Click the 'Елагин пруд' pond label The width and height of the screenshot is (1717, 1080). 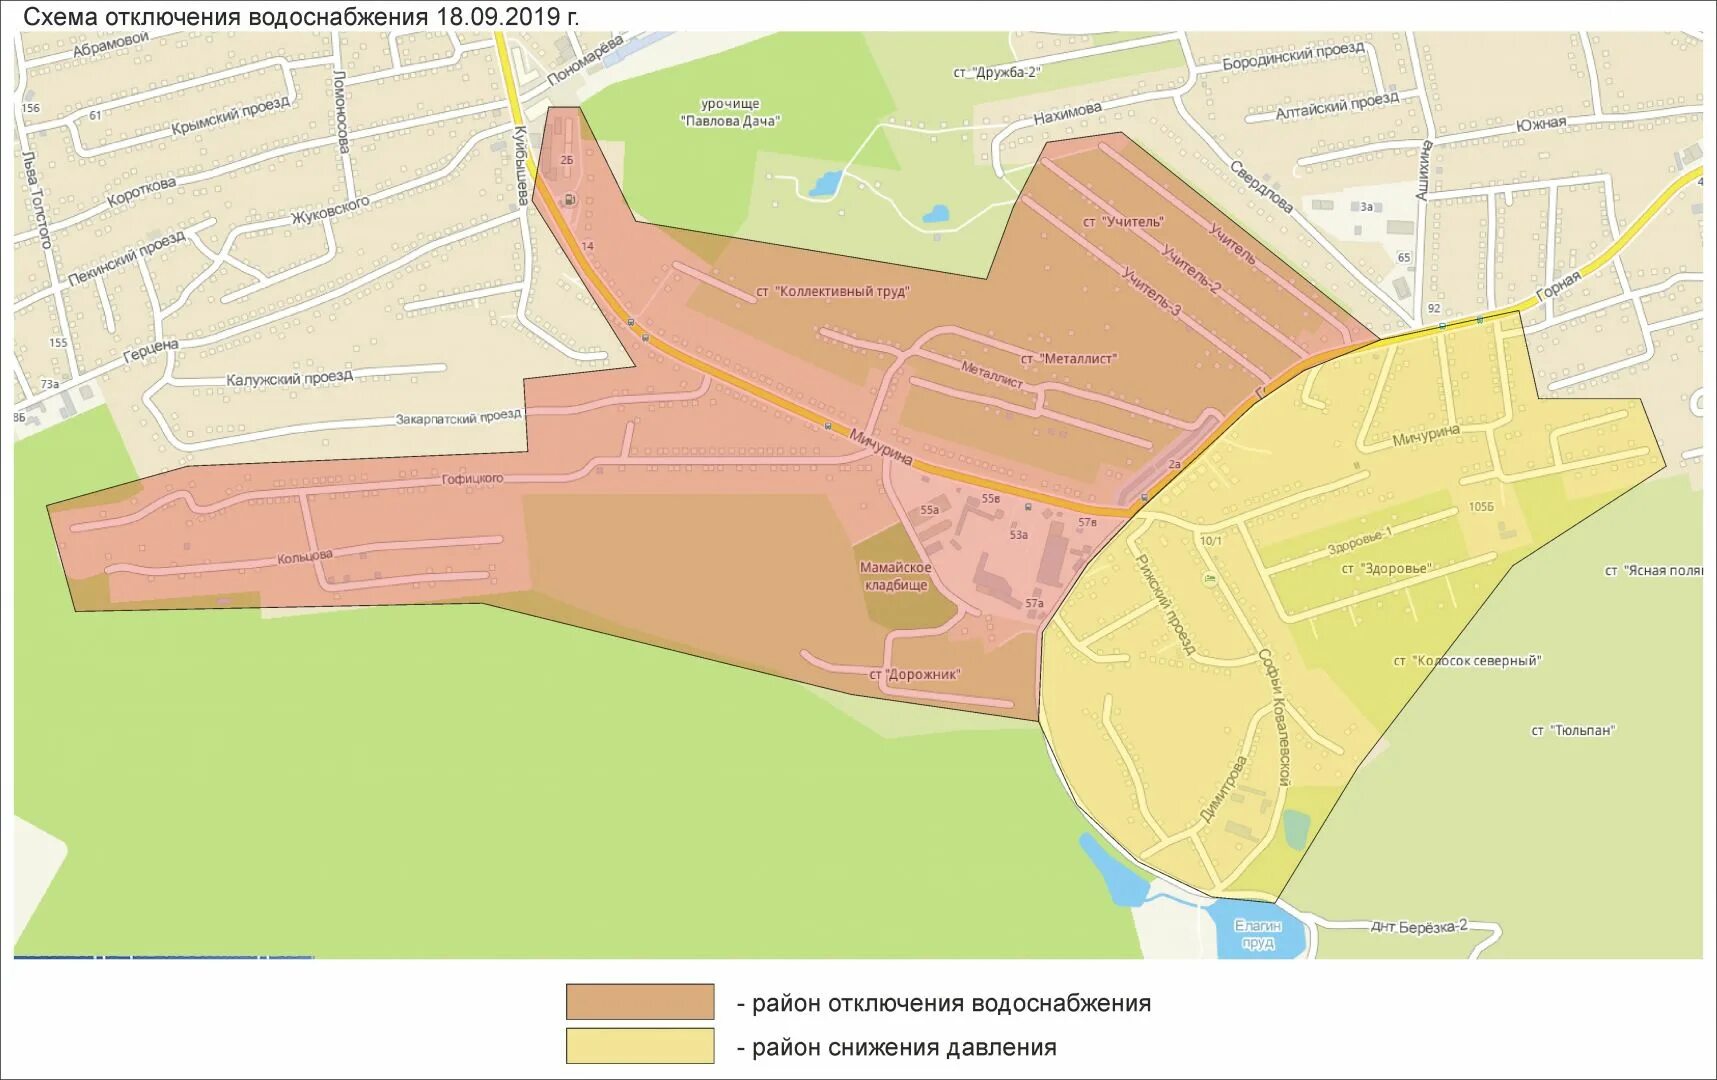coord(1258,934)
